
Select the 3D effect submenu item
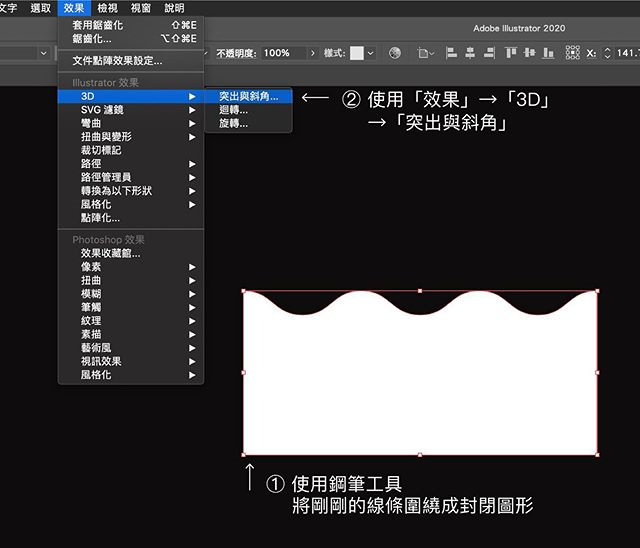tap(131, 96)
